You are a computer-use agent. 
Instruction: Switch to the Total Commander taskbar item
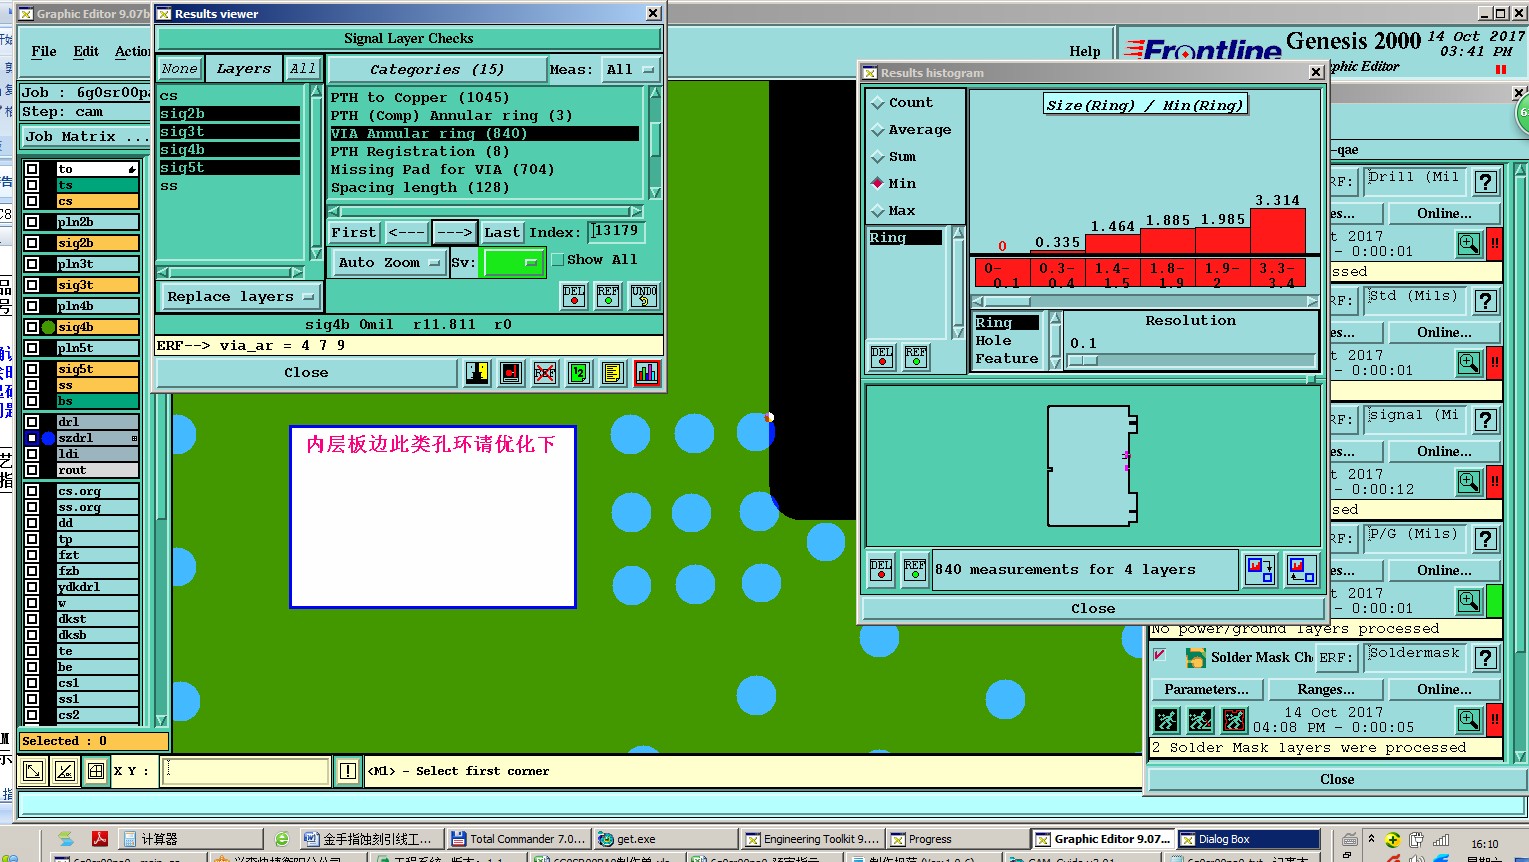tap(518, 839)
